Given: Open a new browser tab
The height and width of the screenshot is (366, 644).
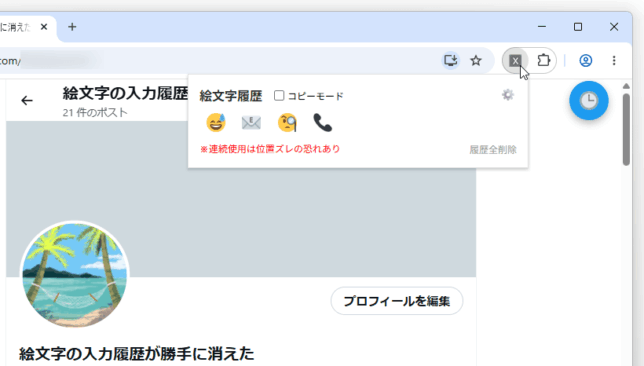Looking at the screenshot, I should click(72, 27).
